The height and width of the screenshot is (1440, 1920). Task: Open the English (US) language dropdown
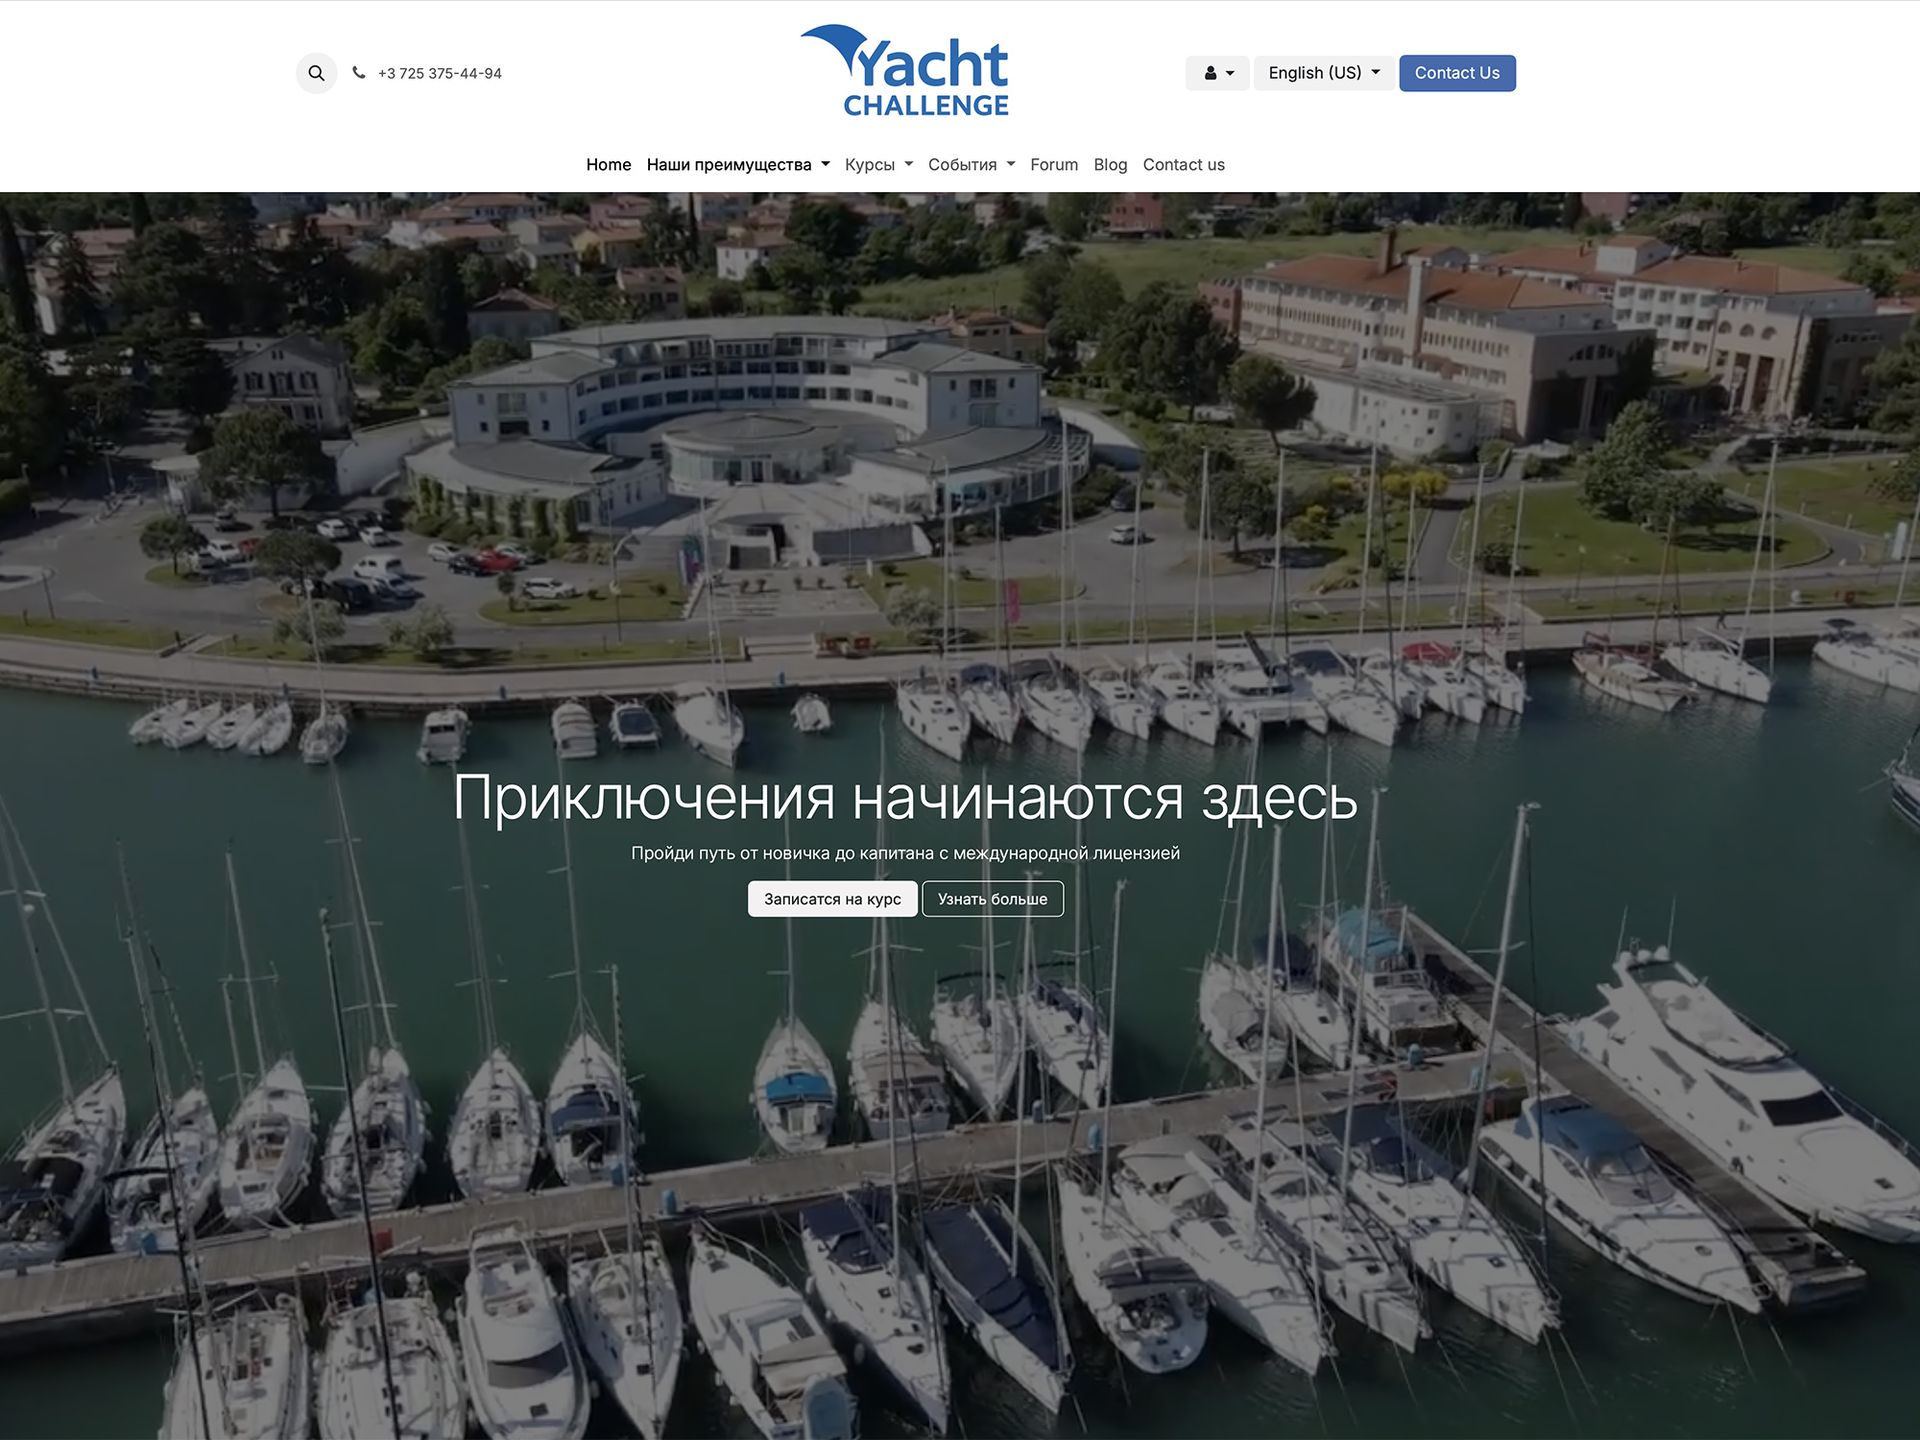point(1324,73)
